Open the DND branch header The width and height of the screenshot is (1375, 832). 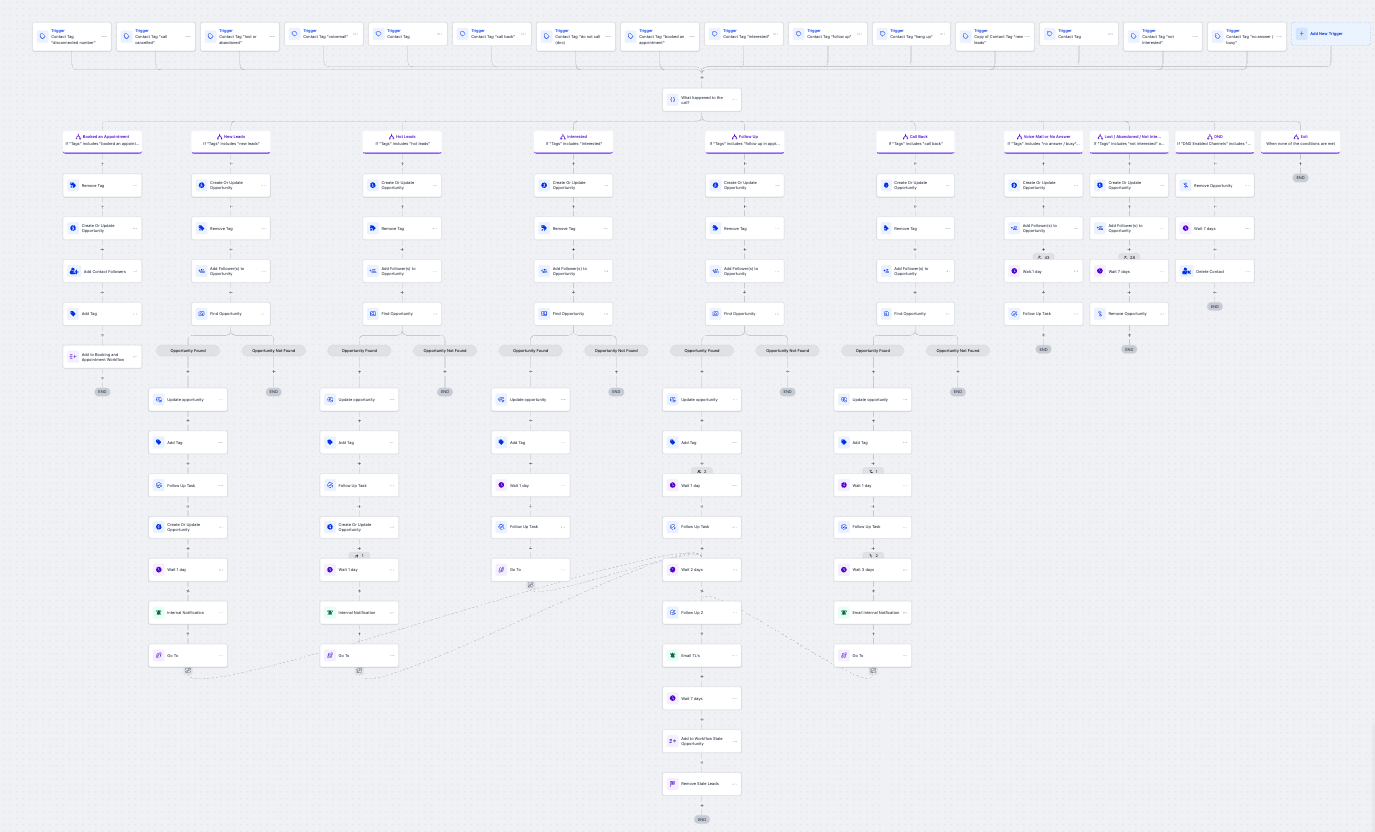(x=1215, y=140)
